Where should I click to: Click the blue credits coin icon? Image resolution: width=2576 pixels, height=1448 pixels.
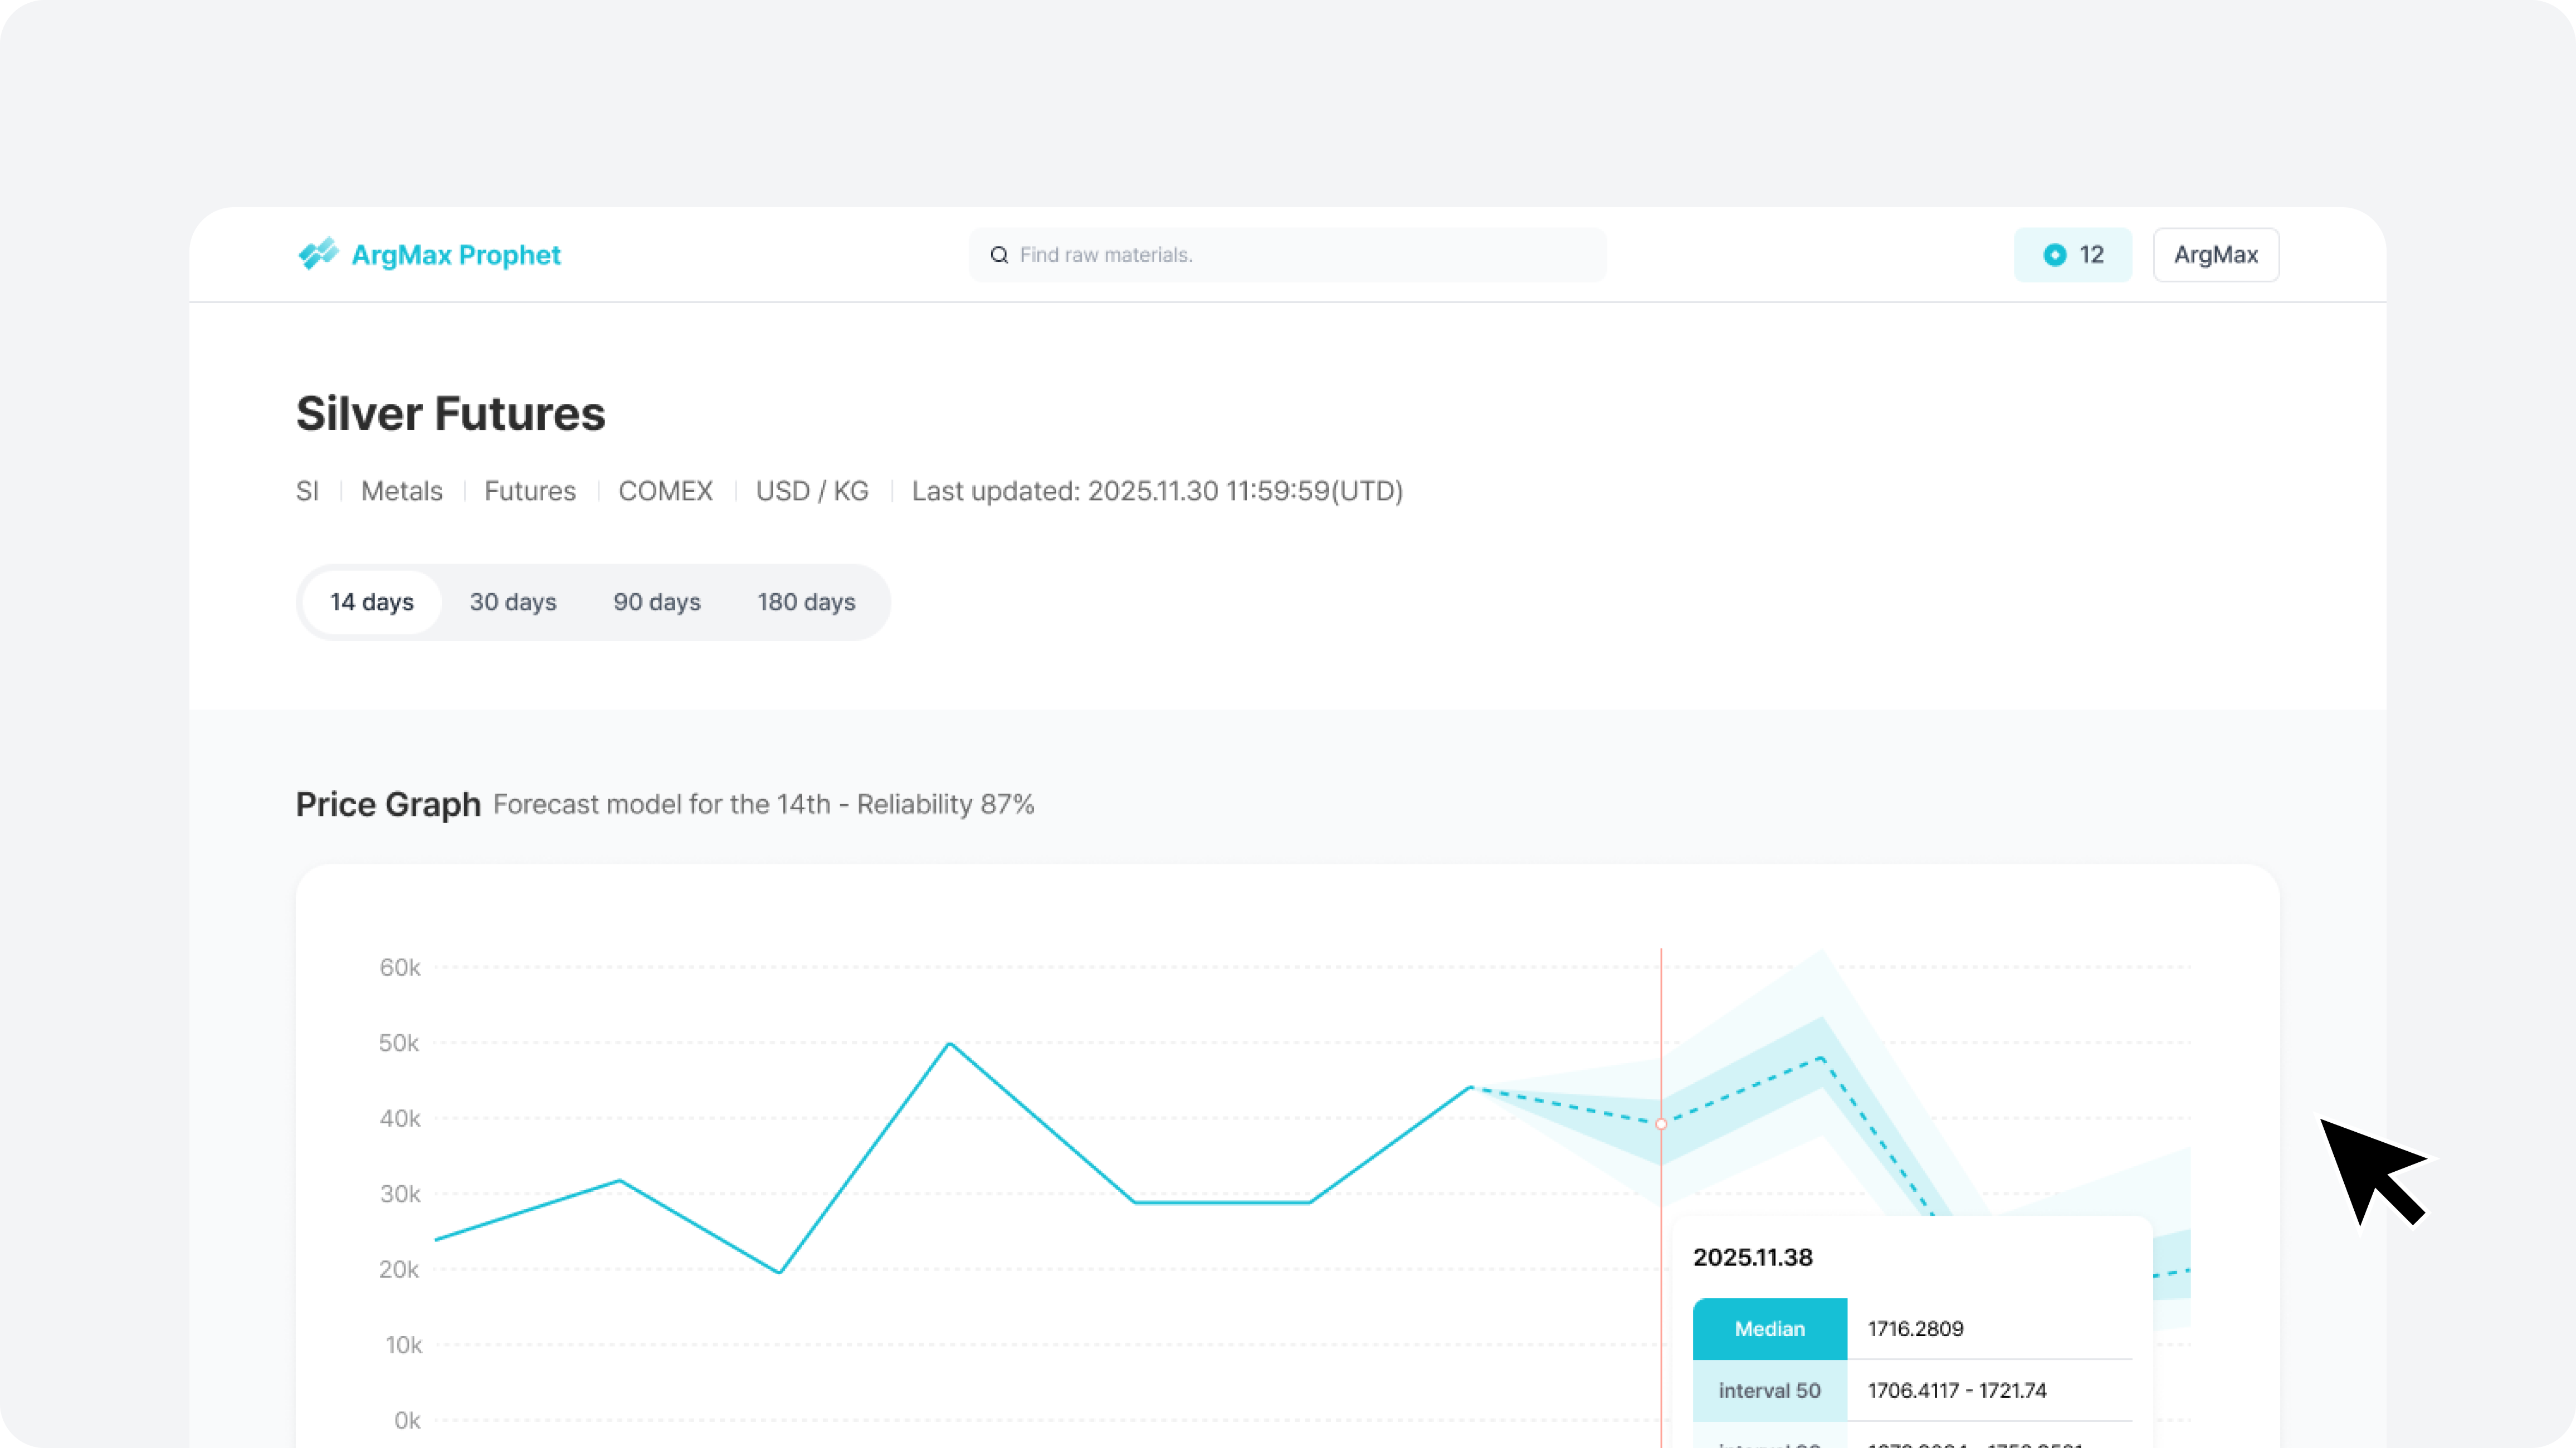(2054, 255)
